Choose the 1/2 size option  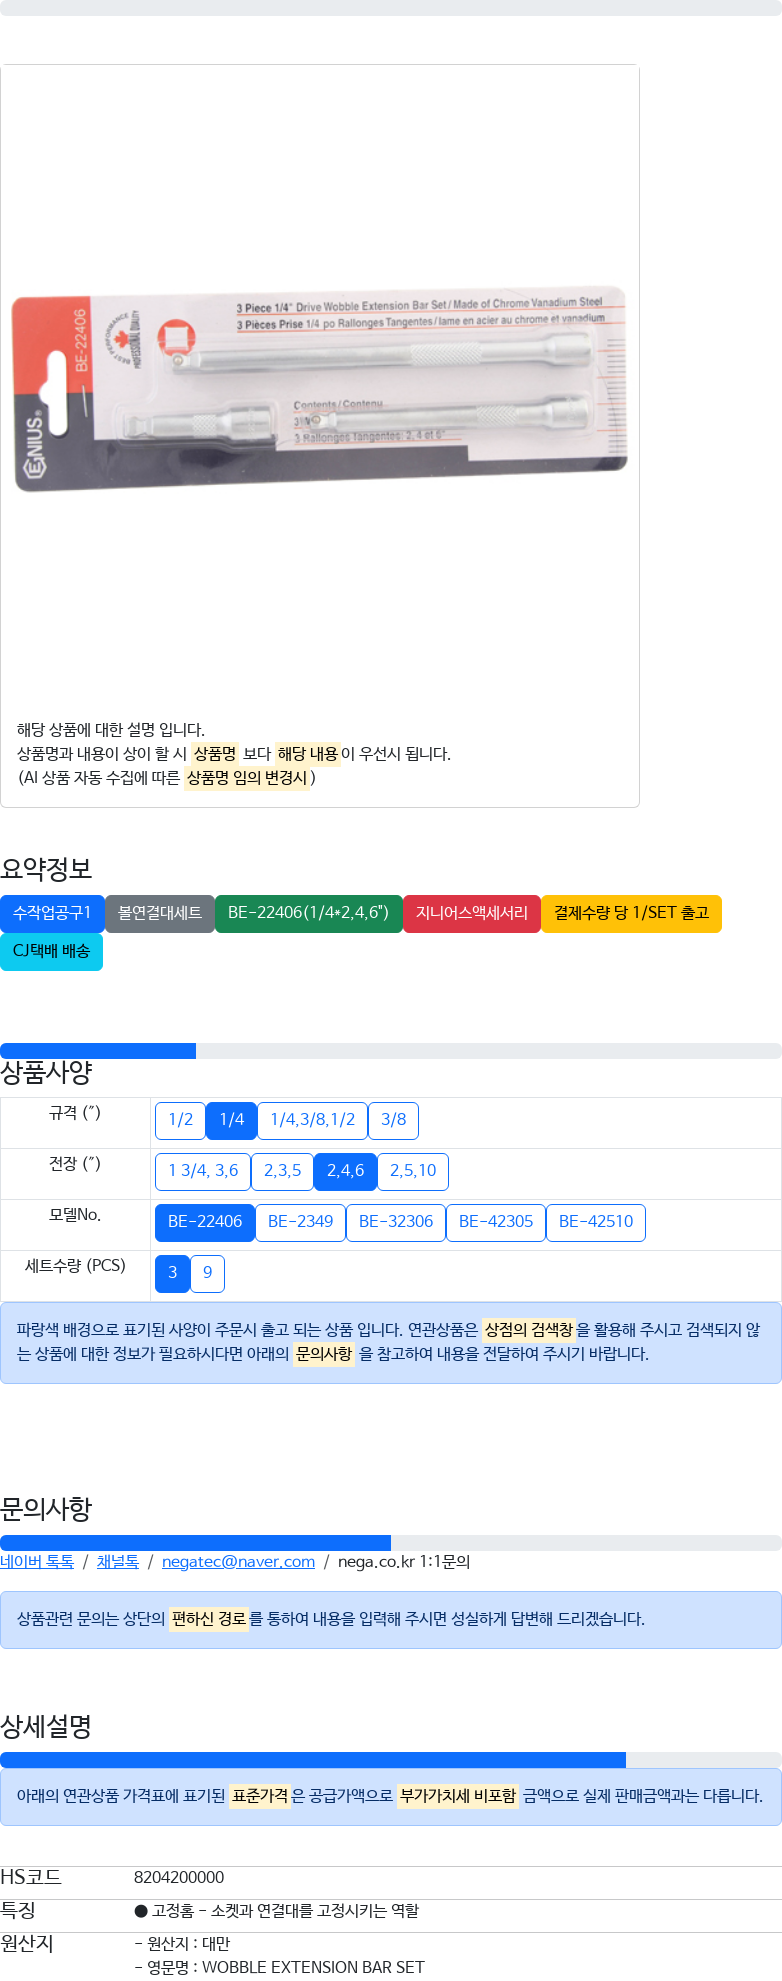(180, 1120)
